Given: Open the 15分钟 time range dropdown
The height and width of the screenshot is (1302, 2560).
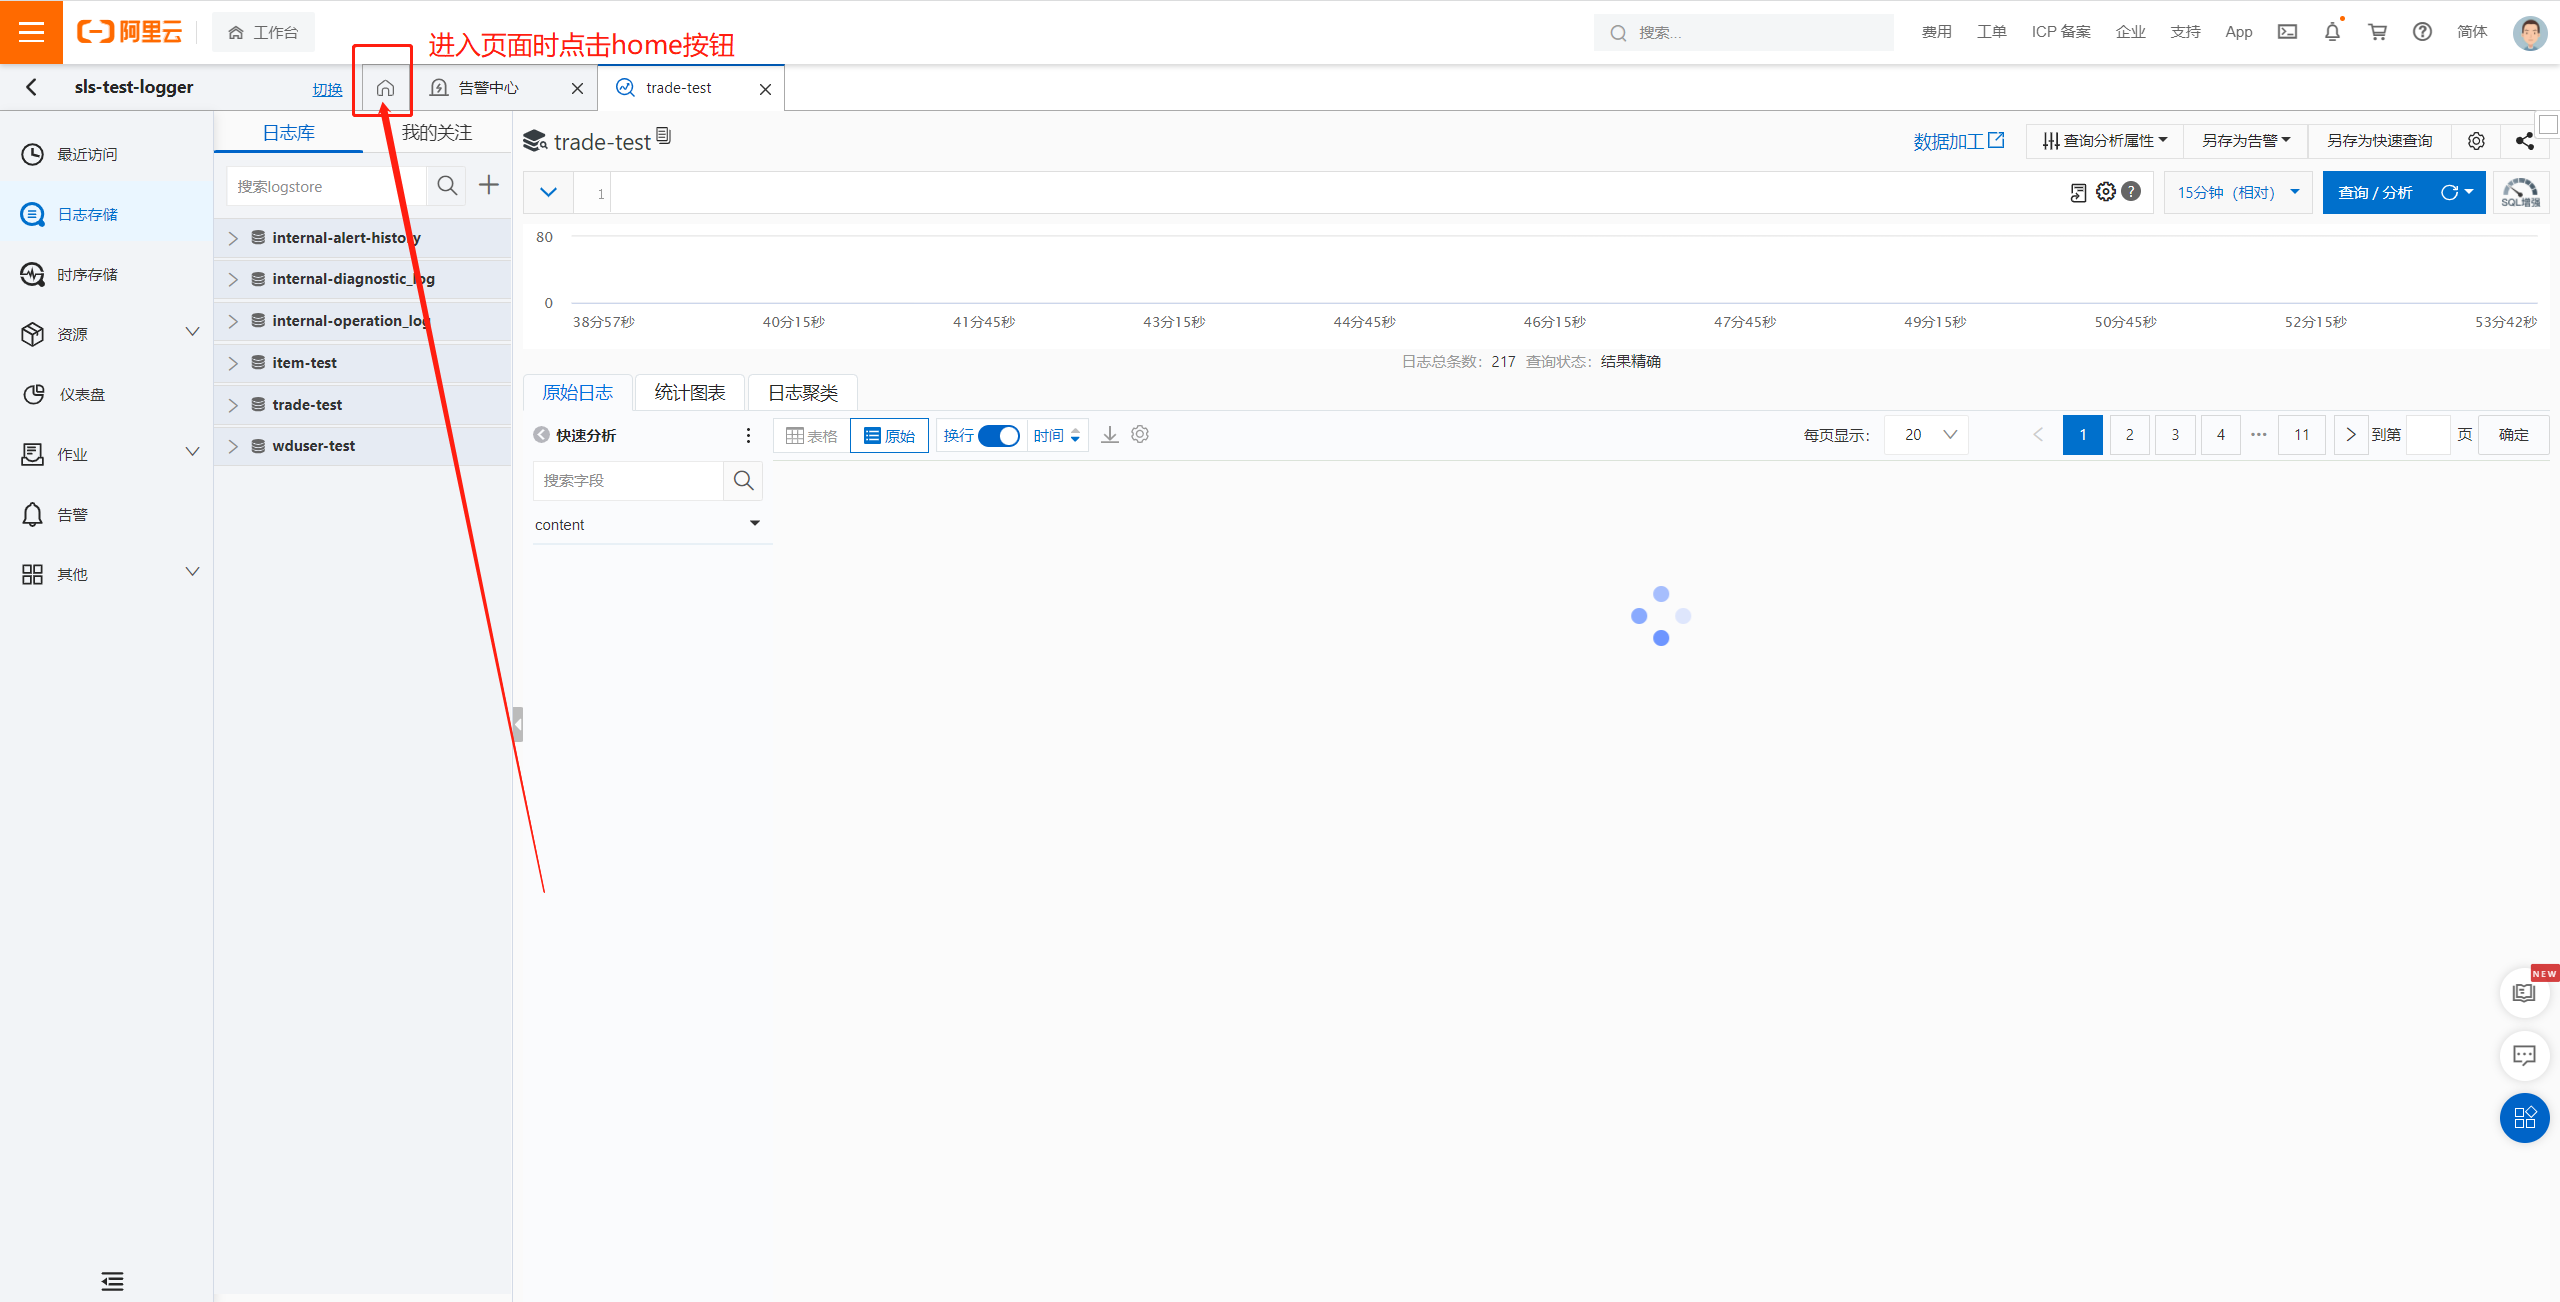Looking at the screenshot, I should point(2238,192).
